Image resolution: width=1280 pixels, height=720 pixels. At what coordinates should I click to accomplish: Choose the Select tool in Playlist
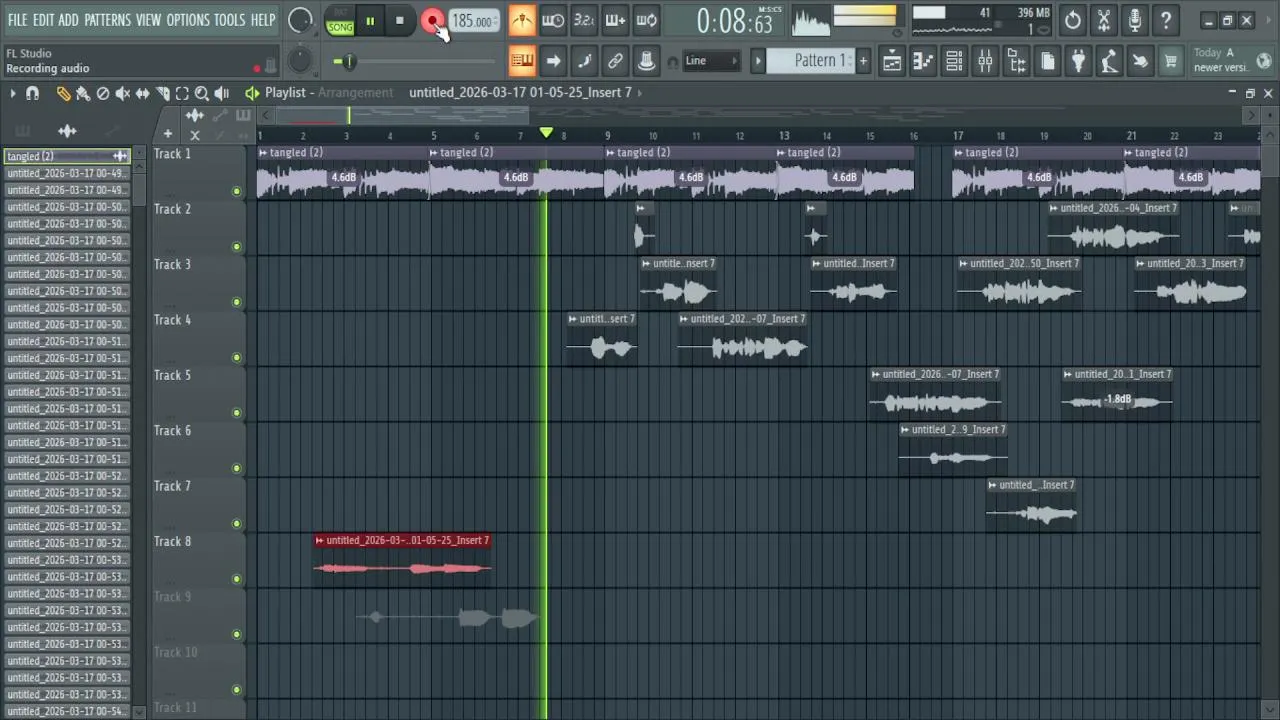[182, 93]
